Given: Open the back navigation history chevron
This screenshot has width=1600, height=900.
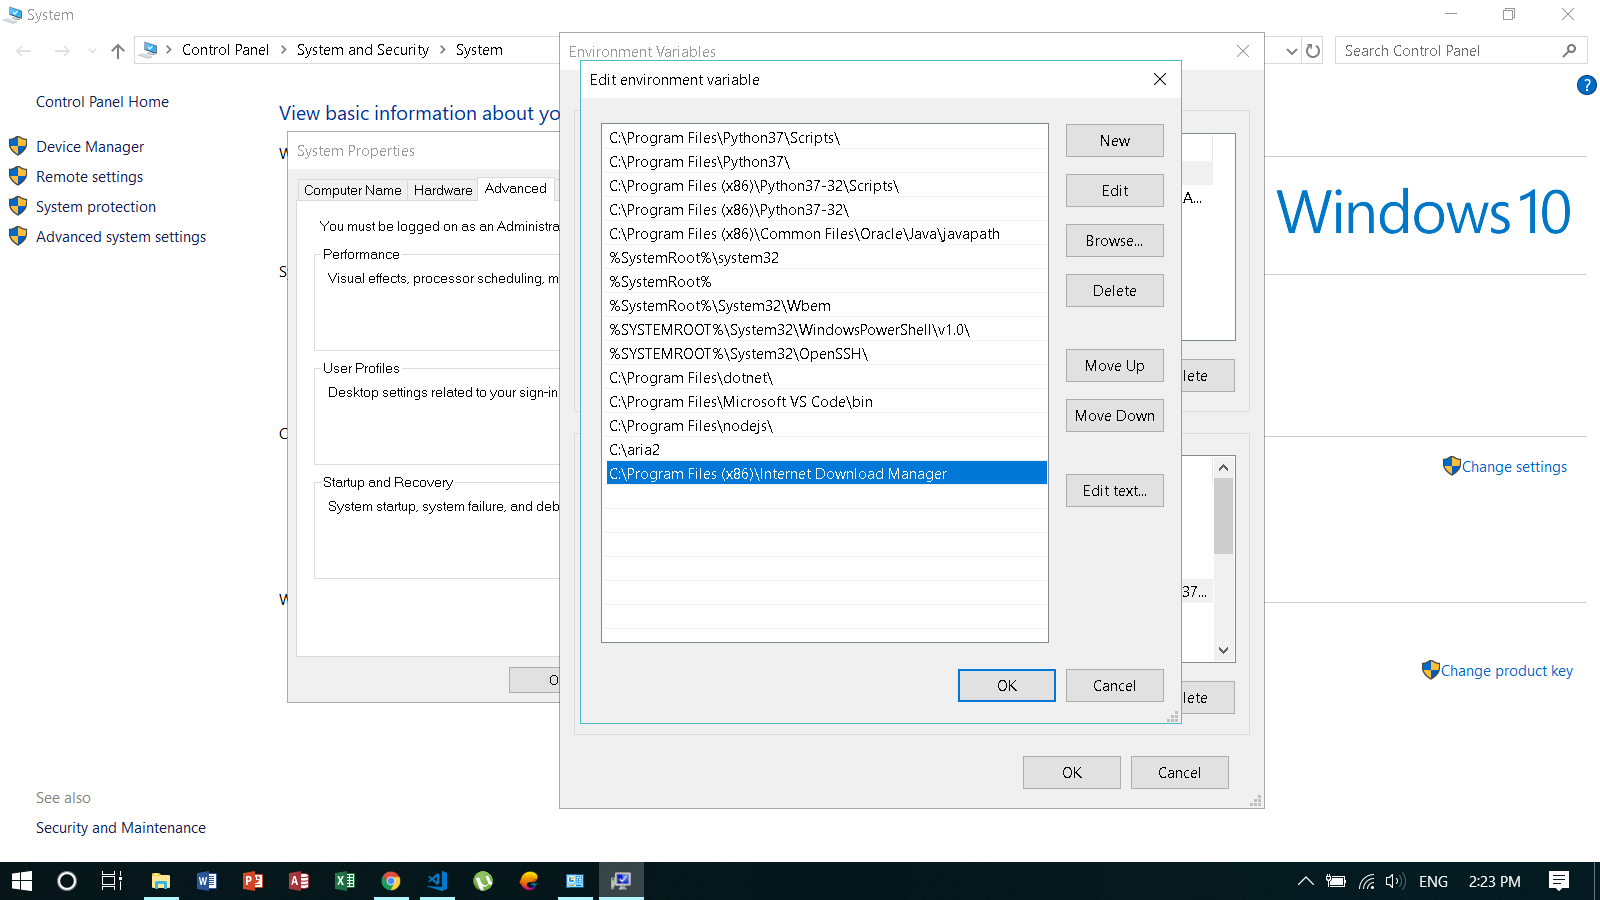Looking at the screenshot, I should pyautogui.click(x=92, y=50).
